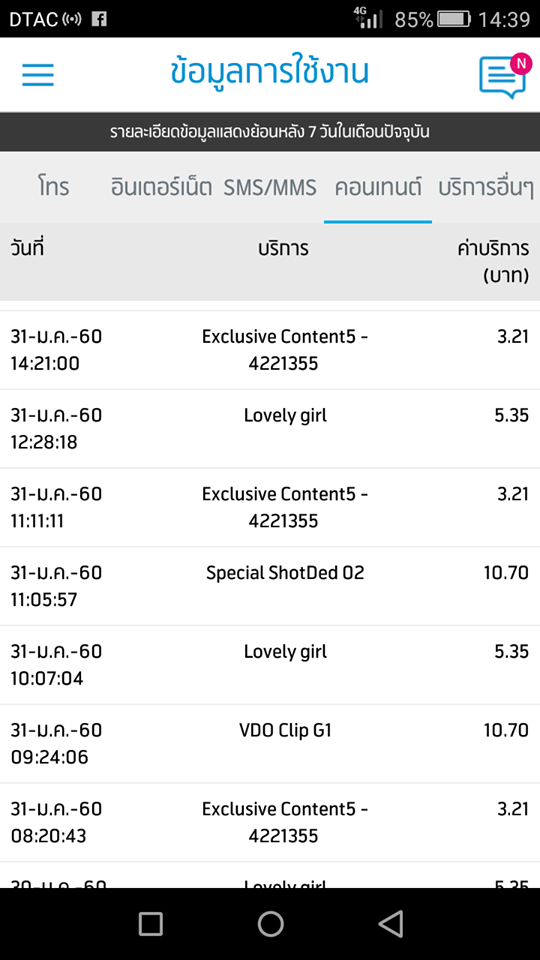Tap the Android back navigation button

[391, 923]
